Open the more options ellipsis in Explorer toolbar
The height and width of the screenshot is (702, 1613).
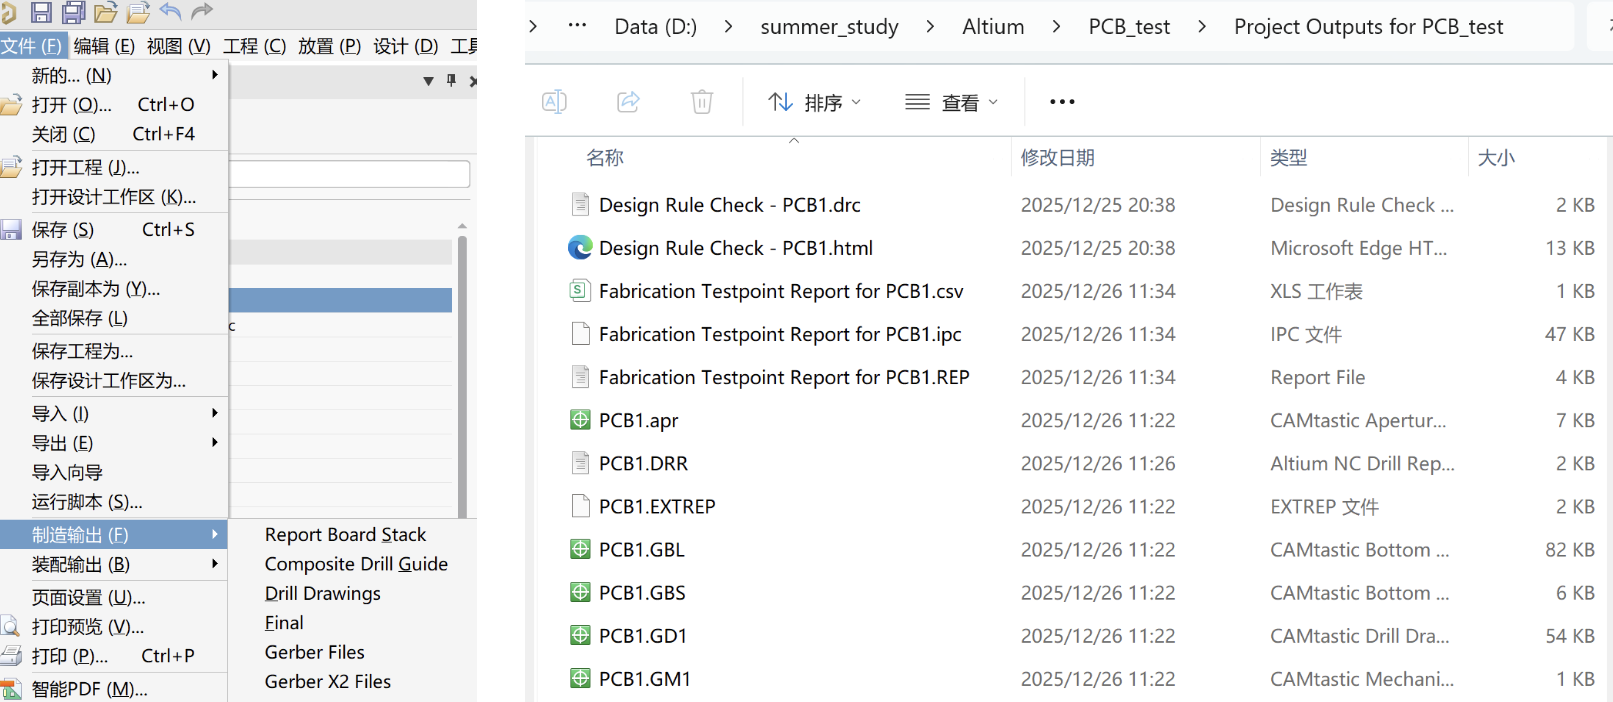pos(1062,101)
